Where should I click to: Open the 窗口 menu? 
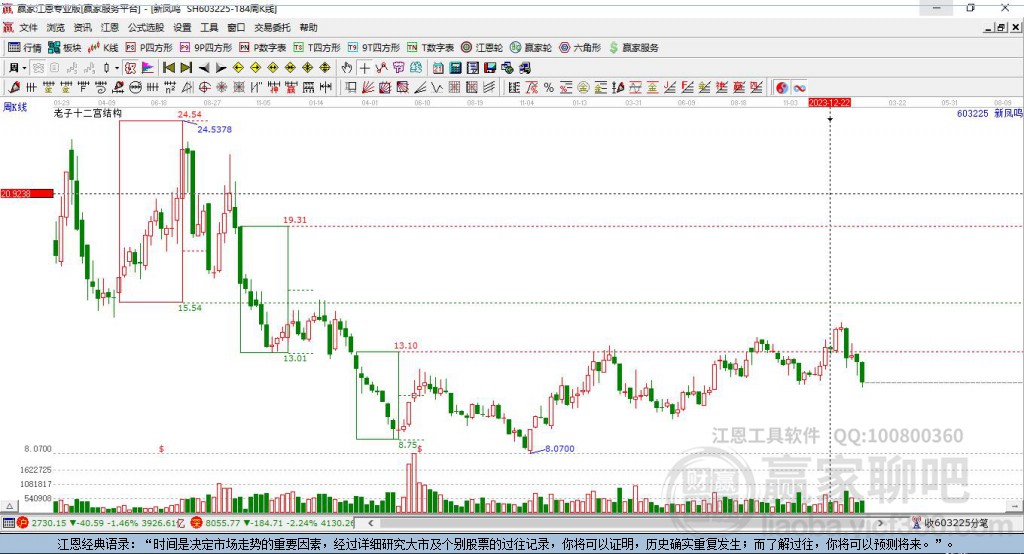click(236, 27)
